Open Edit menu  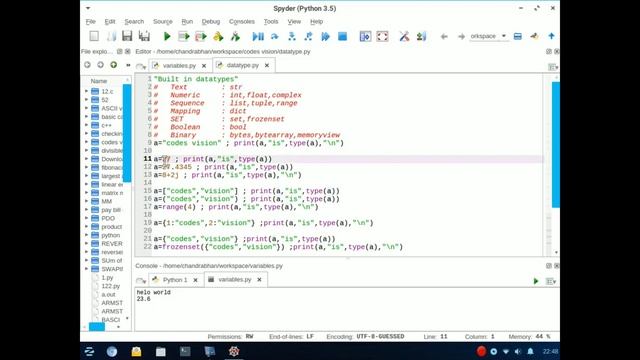[x=110, y=22]
